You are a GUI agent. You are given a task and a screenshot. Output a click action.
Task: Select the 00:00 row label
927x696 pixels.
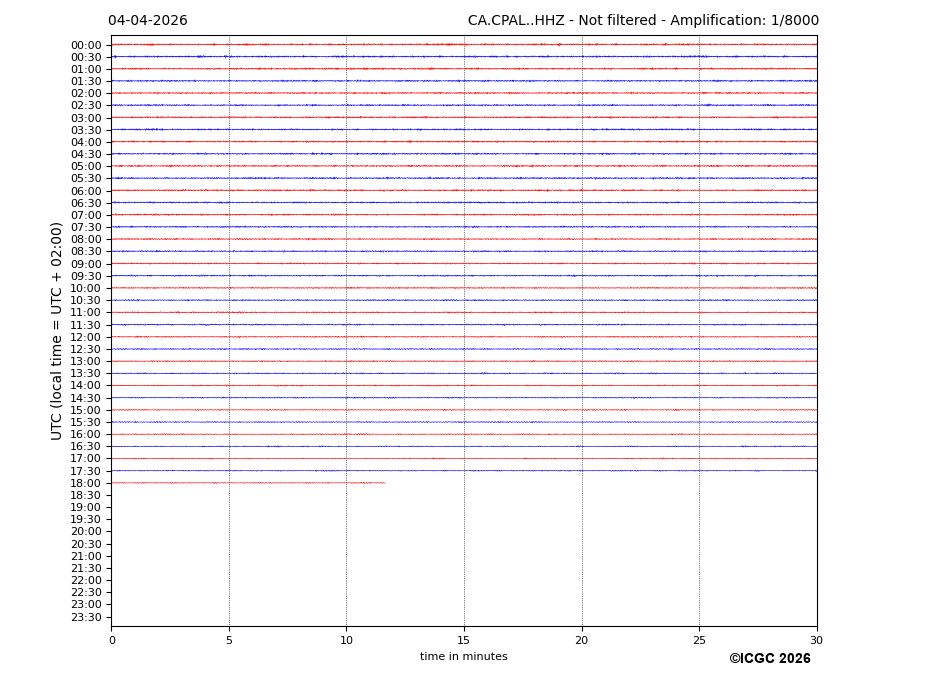coord(86,45)
